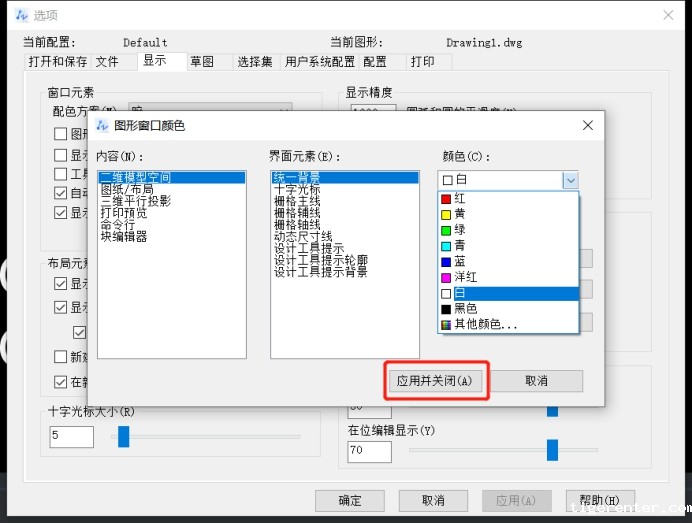Select 命令行 in the 内容 list
The width and height of the screenshot is (692, 524).
(x=119, y=225)
